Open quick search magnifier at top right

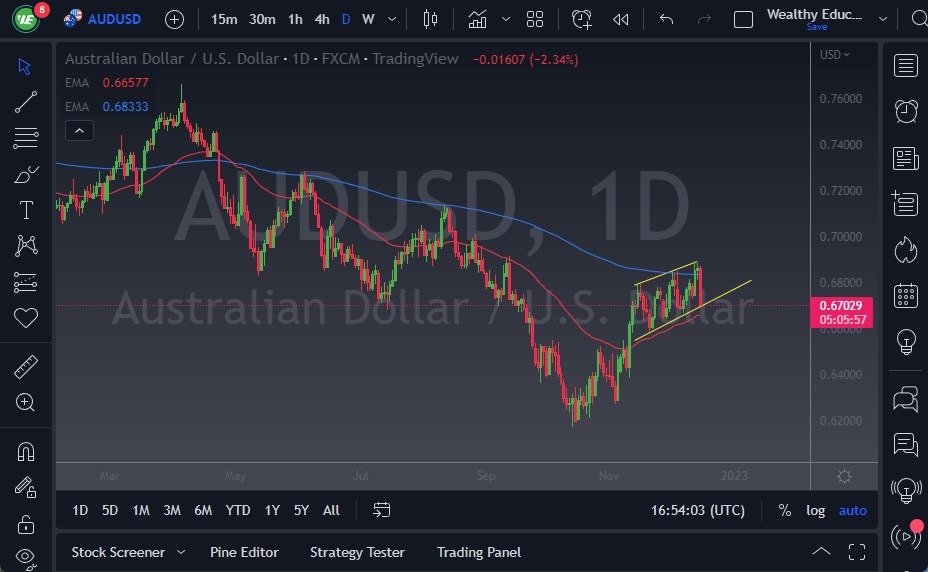pyautogui.click(x=919, y=19)
